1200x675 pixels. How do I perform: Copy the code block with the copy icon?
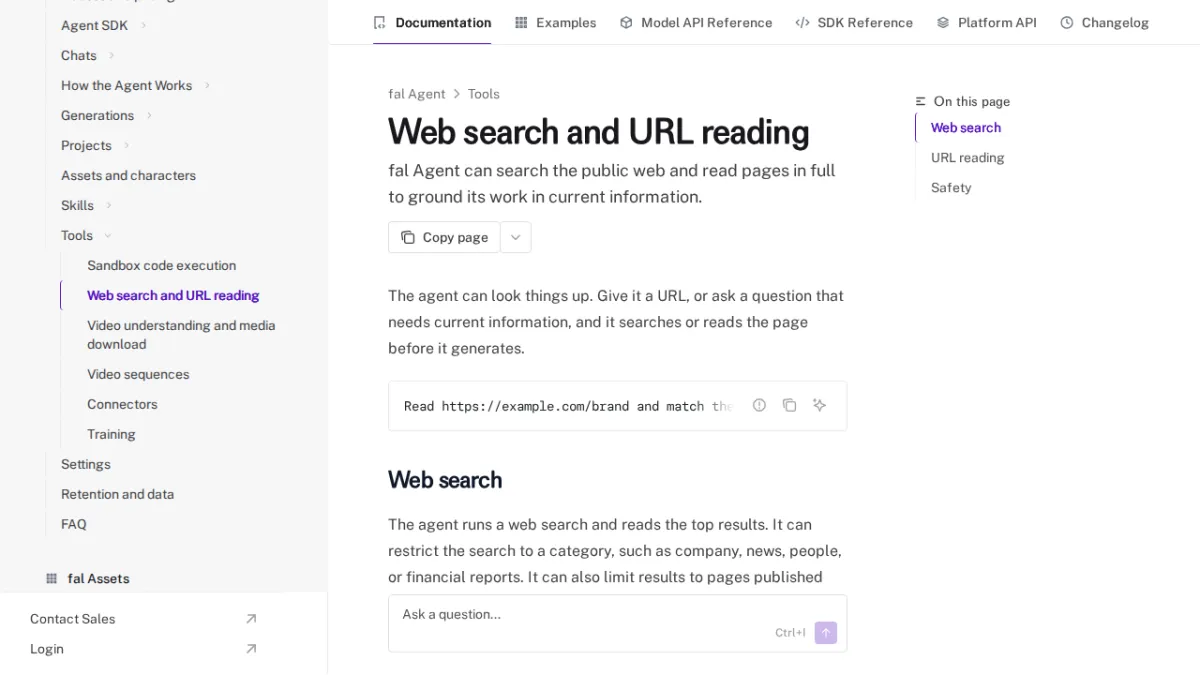[x=789, y=405]
